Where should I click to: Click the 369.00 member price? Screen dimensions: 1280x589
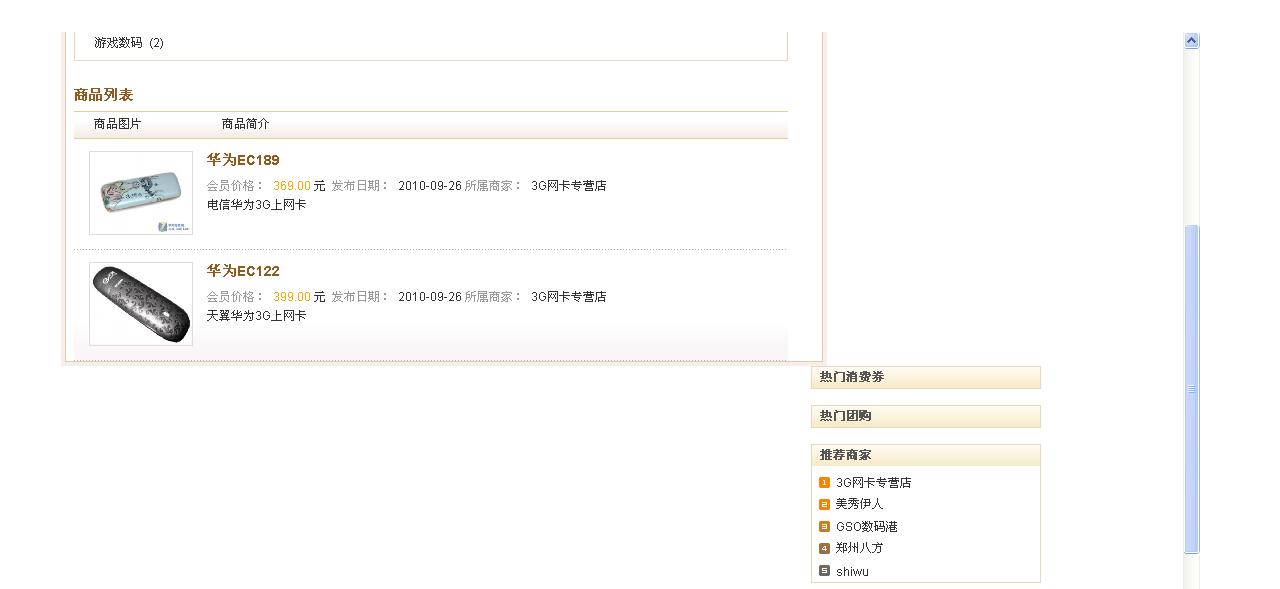(x=292, y=186)
